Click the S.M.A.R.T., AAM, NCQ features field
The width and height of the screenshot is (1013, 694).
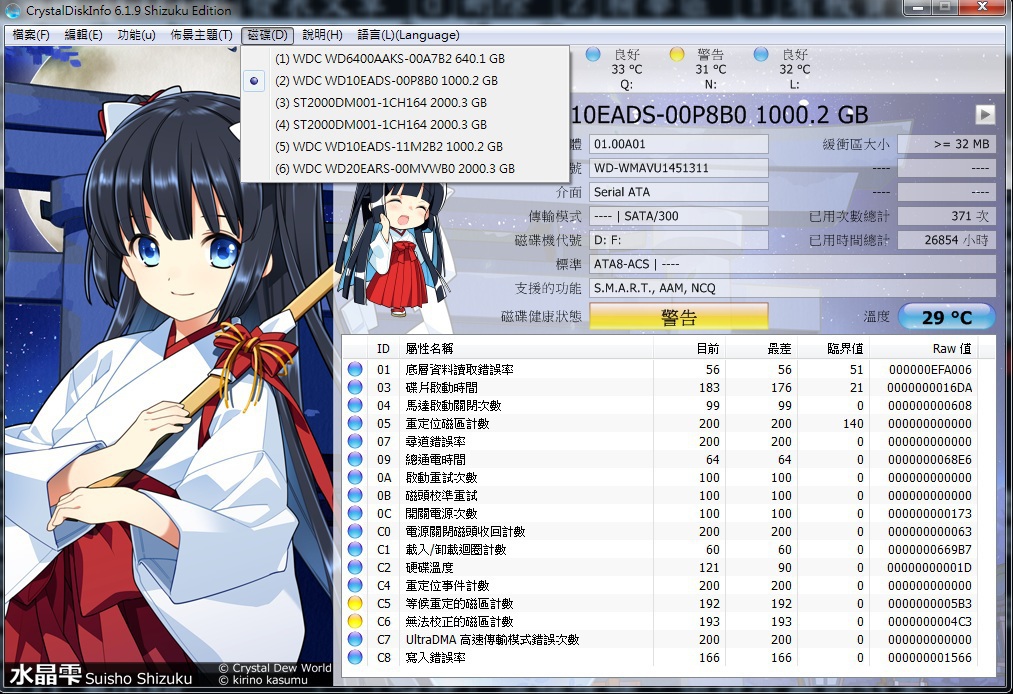coord(792,288)
